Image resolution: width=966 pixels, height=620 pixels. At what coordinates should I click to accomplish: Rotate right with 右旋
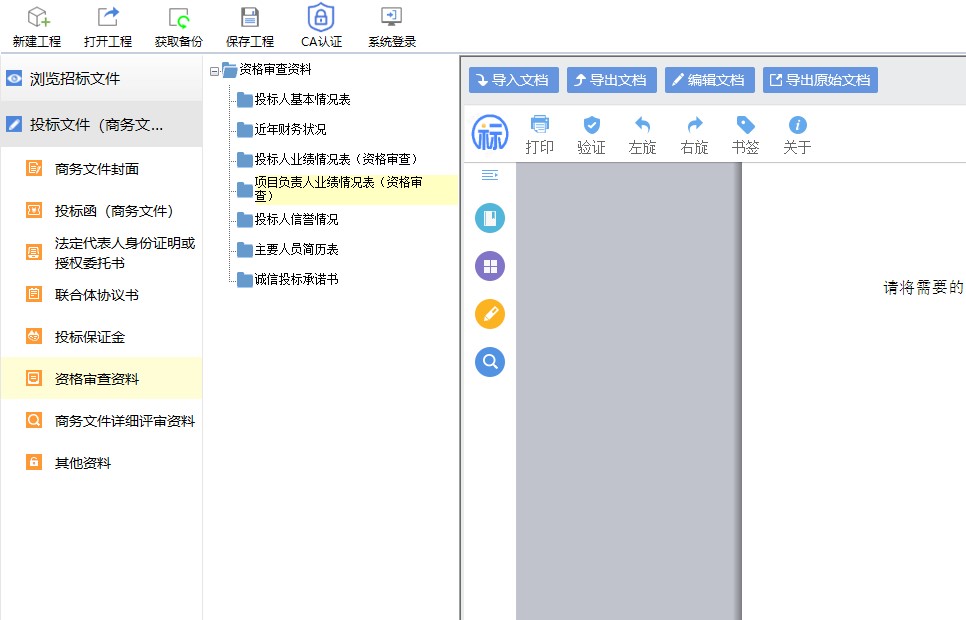pos(694,134)
